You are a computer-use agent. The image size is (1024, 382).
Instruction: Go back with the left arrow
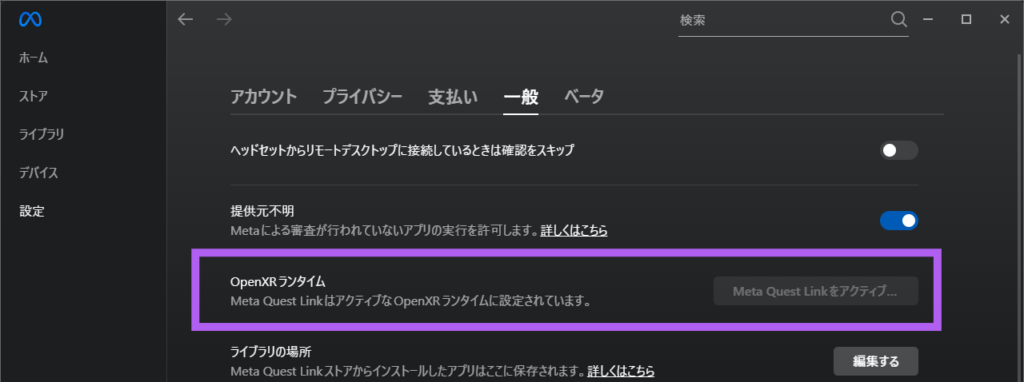[x=185, y=20]
